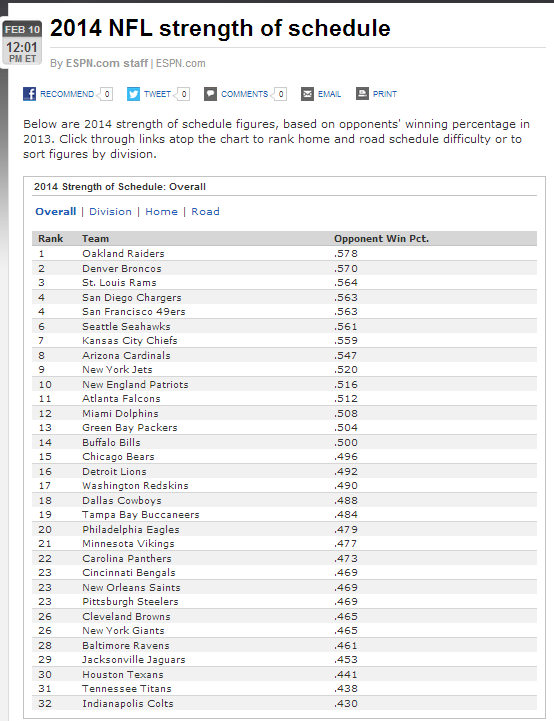Screen dimensions: 554x721
Task: Click the Tweet count bubble
Action: click(183, 94)
